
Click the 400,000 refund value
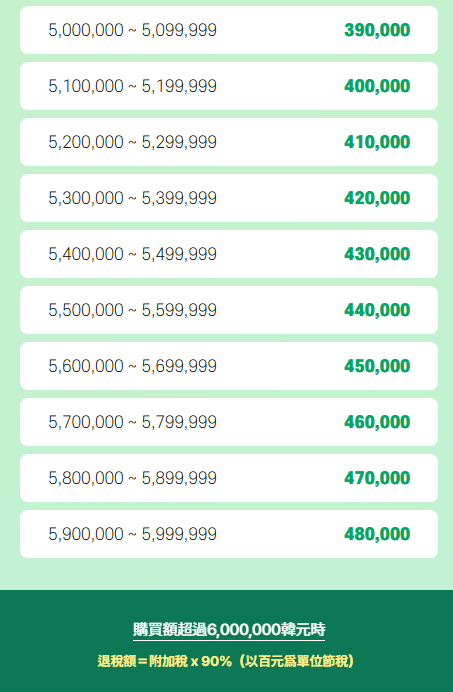click(377, 86)
